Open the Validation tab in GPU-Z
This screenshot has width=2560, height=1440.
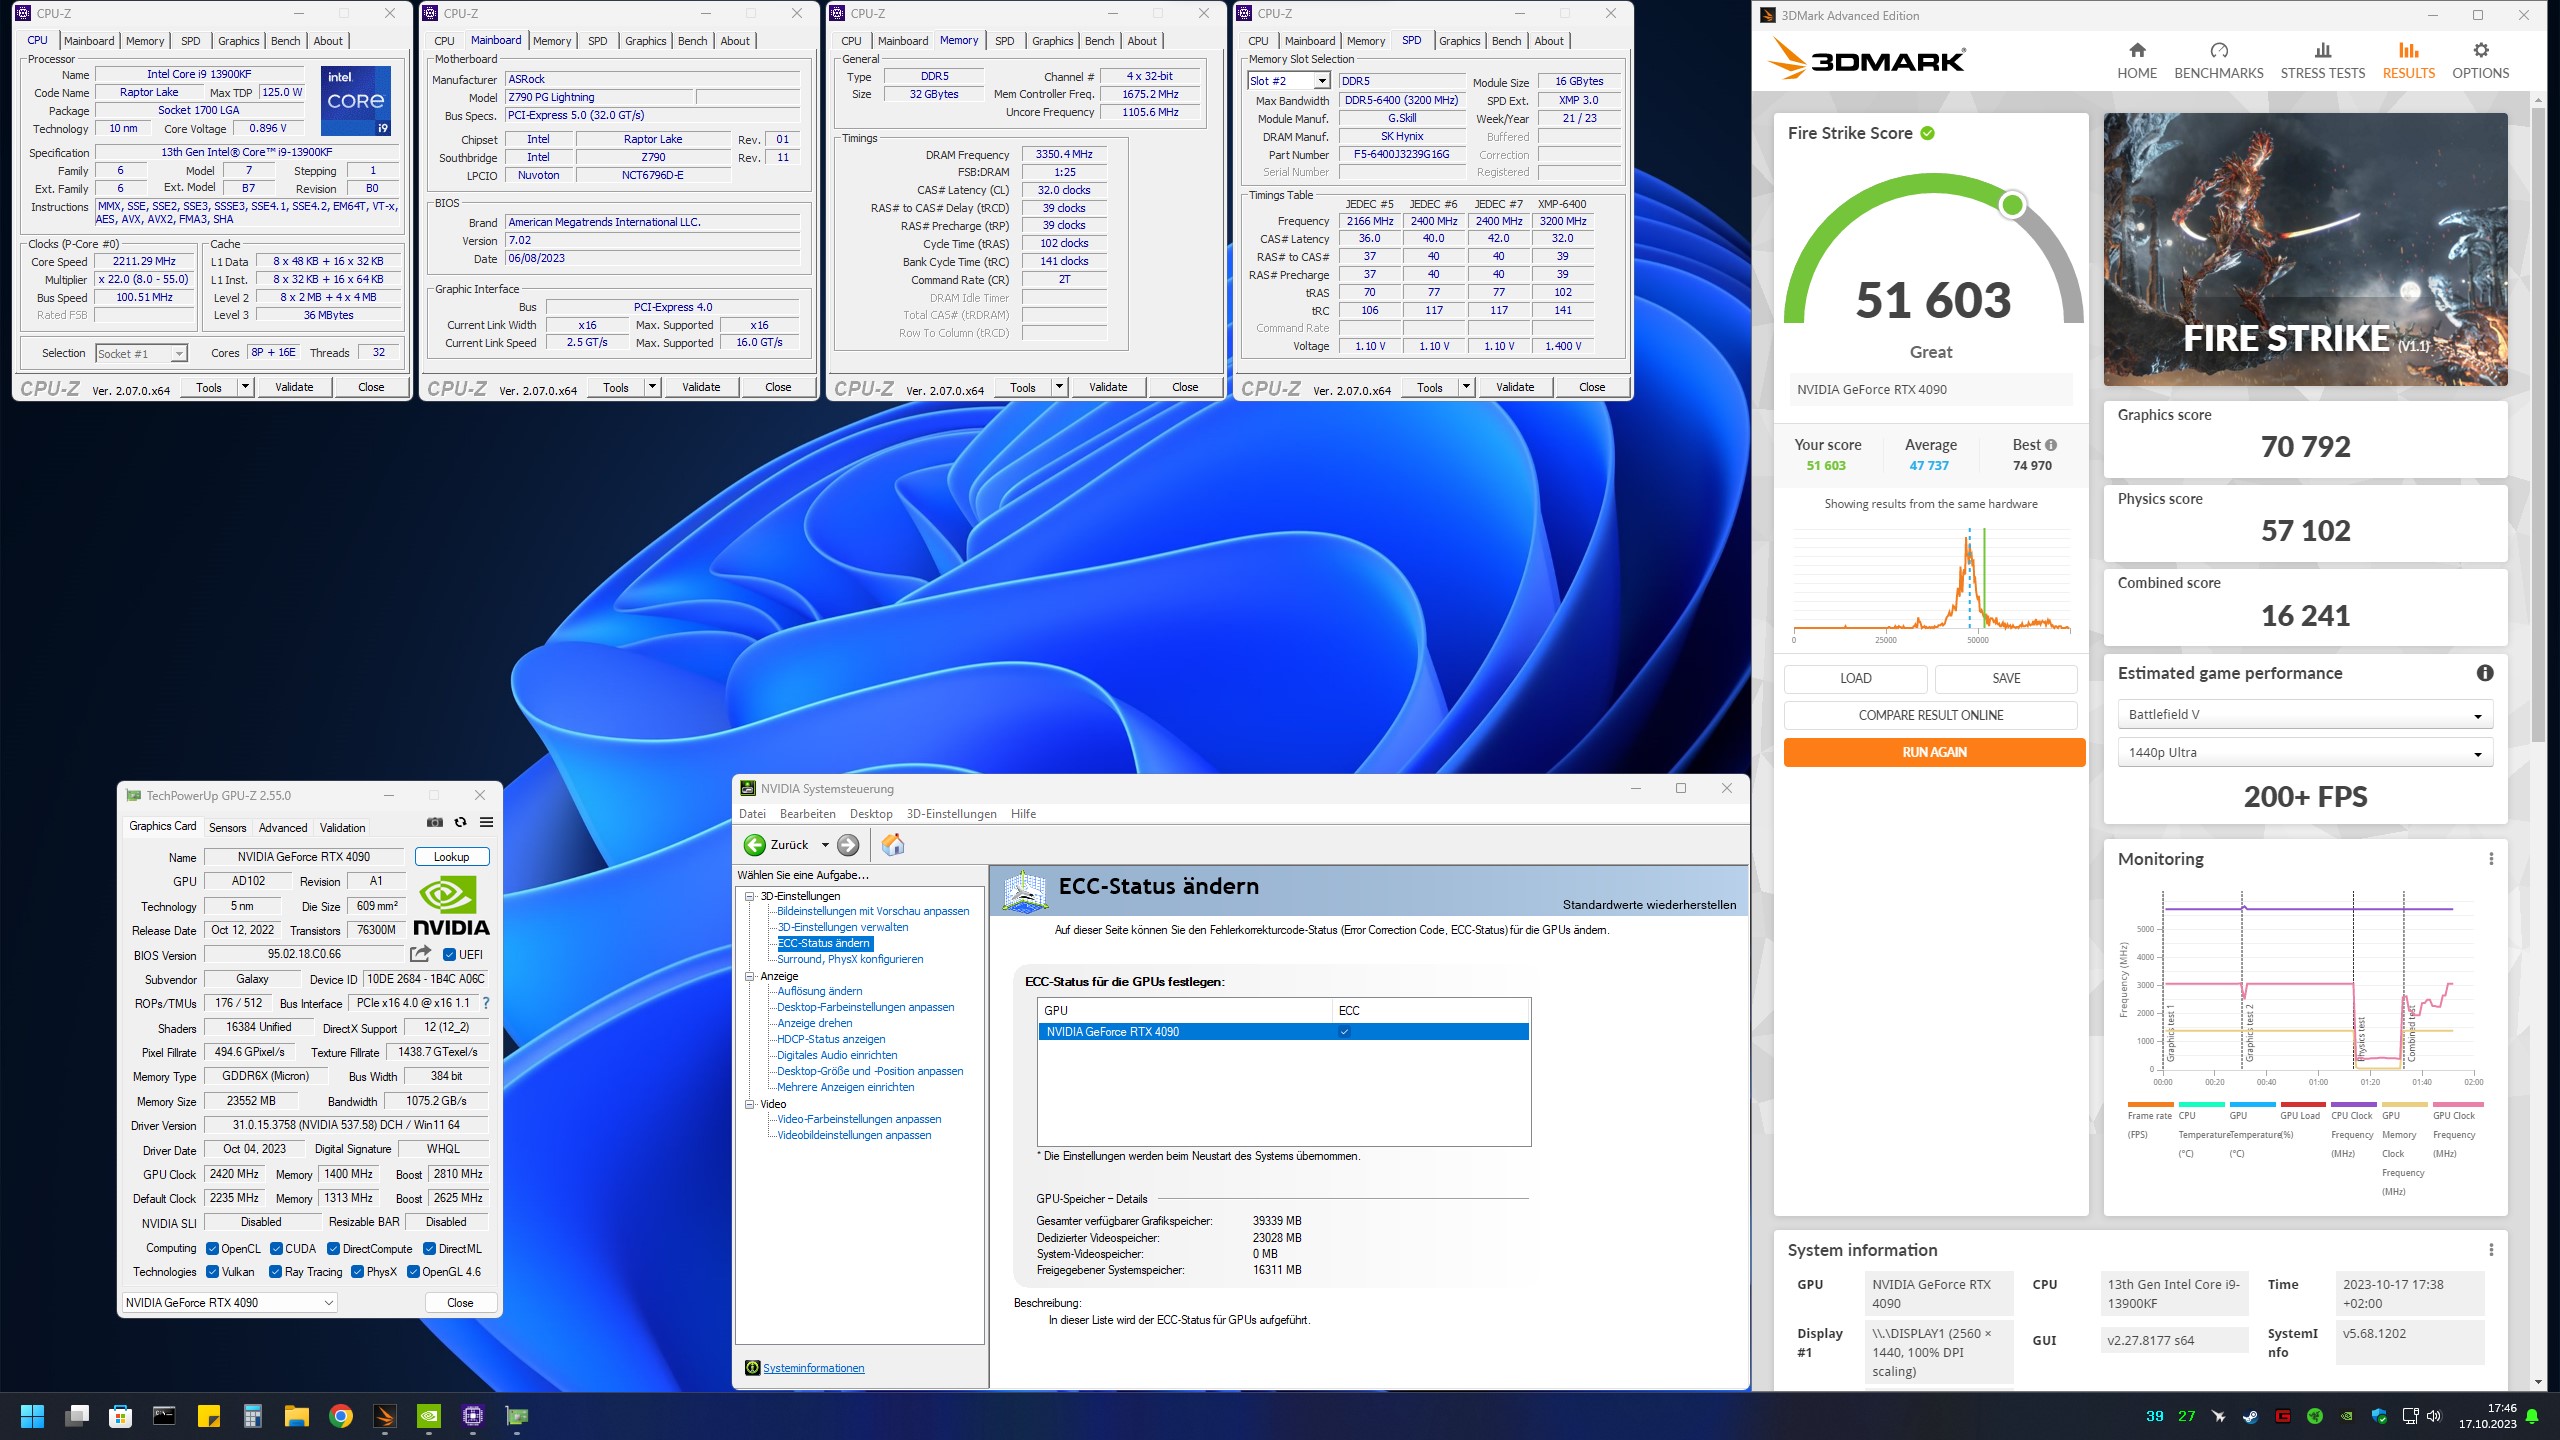click(342, 828)
